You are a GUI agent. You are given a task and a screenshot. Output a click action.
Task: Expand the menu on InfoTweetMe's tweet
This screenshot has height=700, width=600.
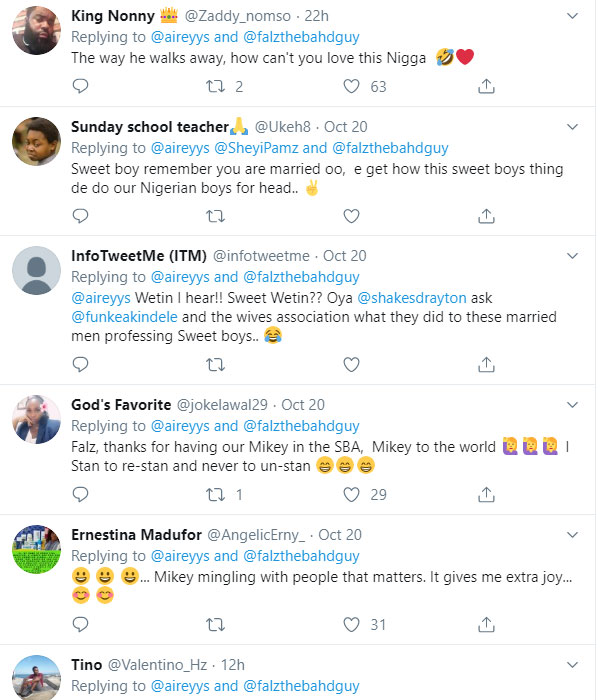(x=572, y=256)
